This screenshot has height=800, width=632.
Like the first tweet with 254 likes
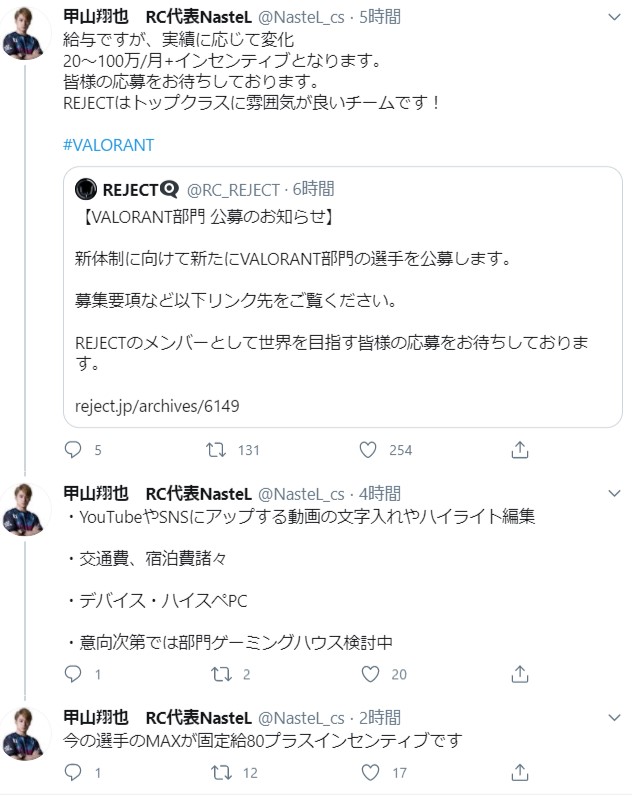pos(367,450)
